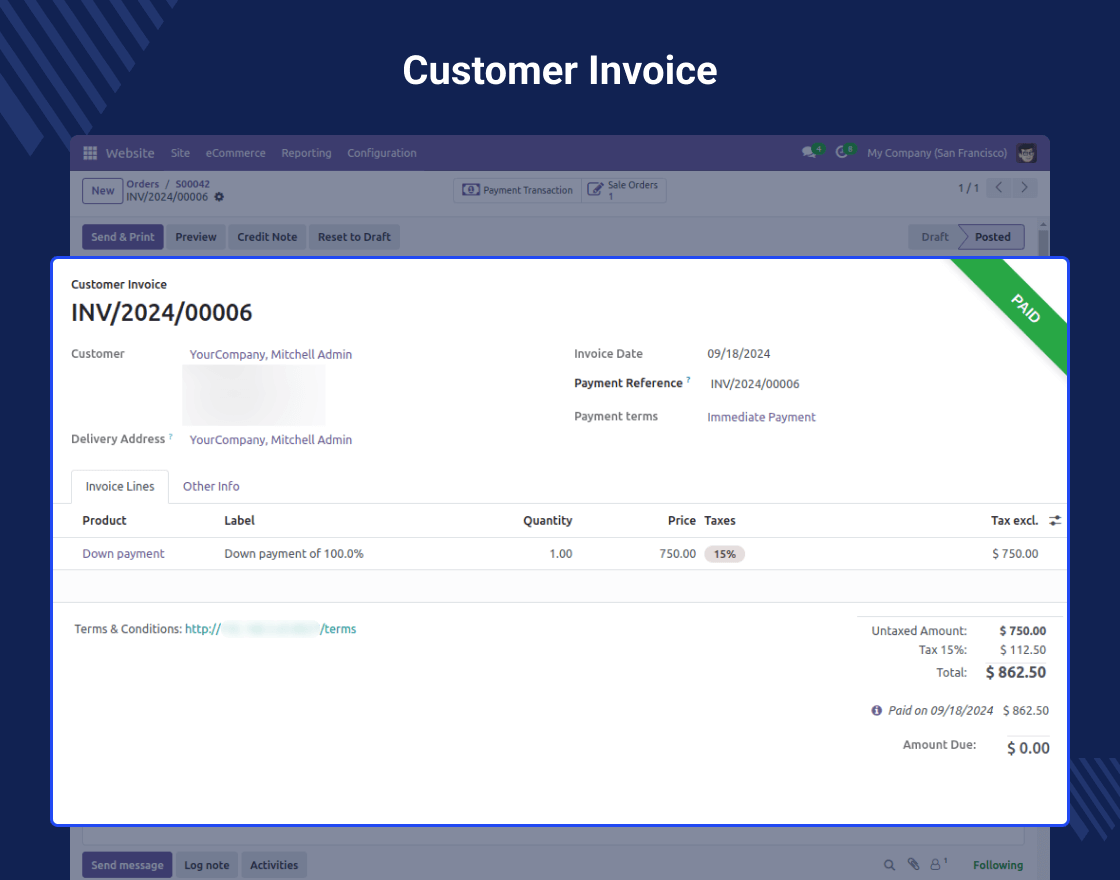1120x880 pixels.
Task: Click Send message button
Action: (127, 865)
